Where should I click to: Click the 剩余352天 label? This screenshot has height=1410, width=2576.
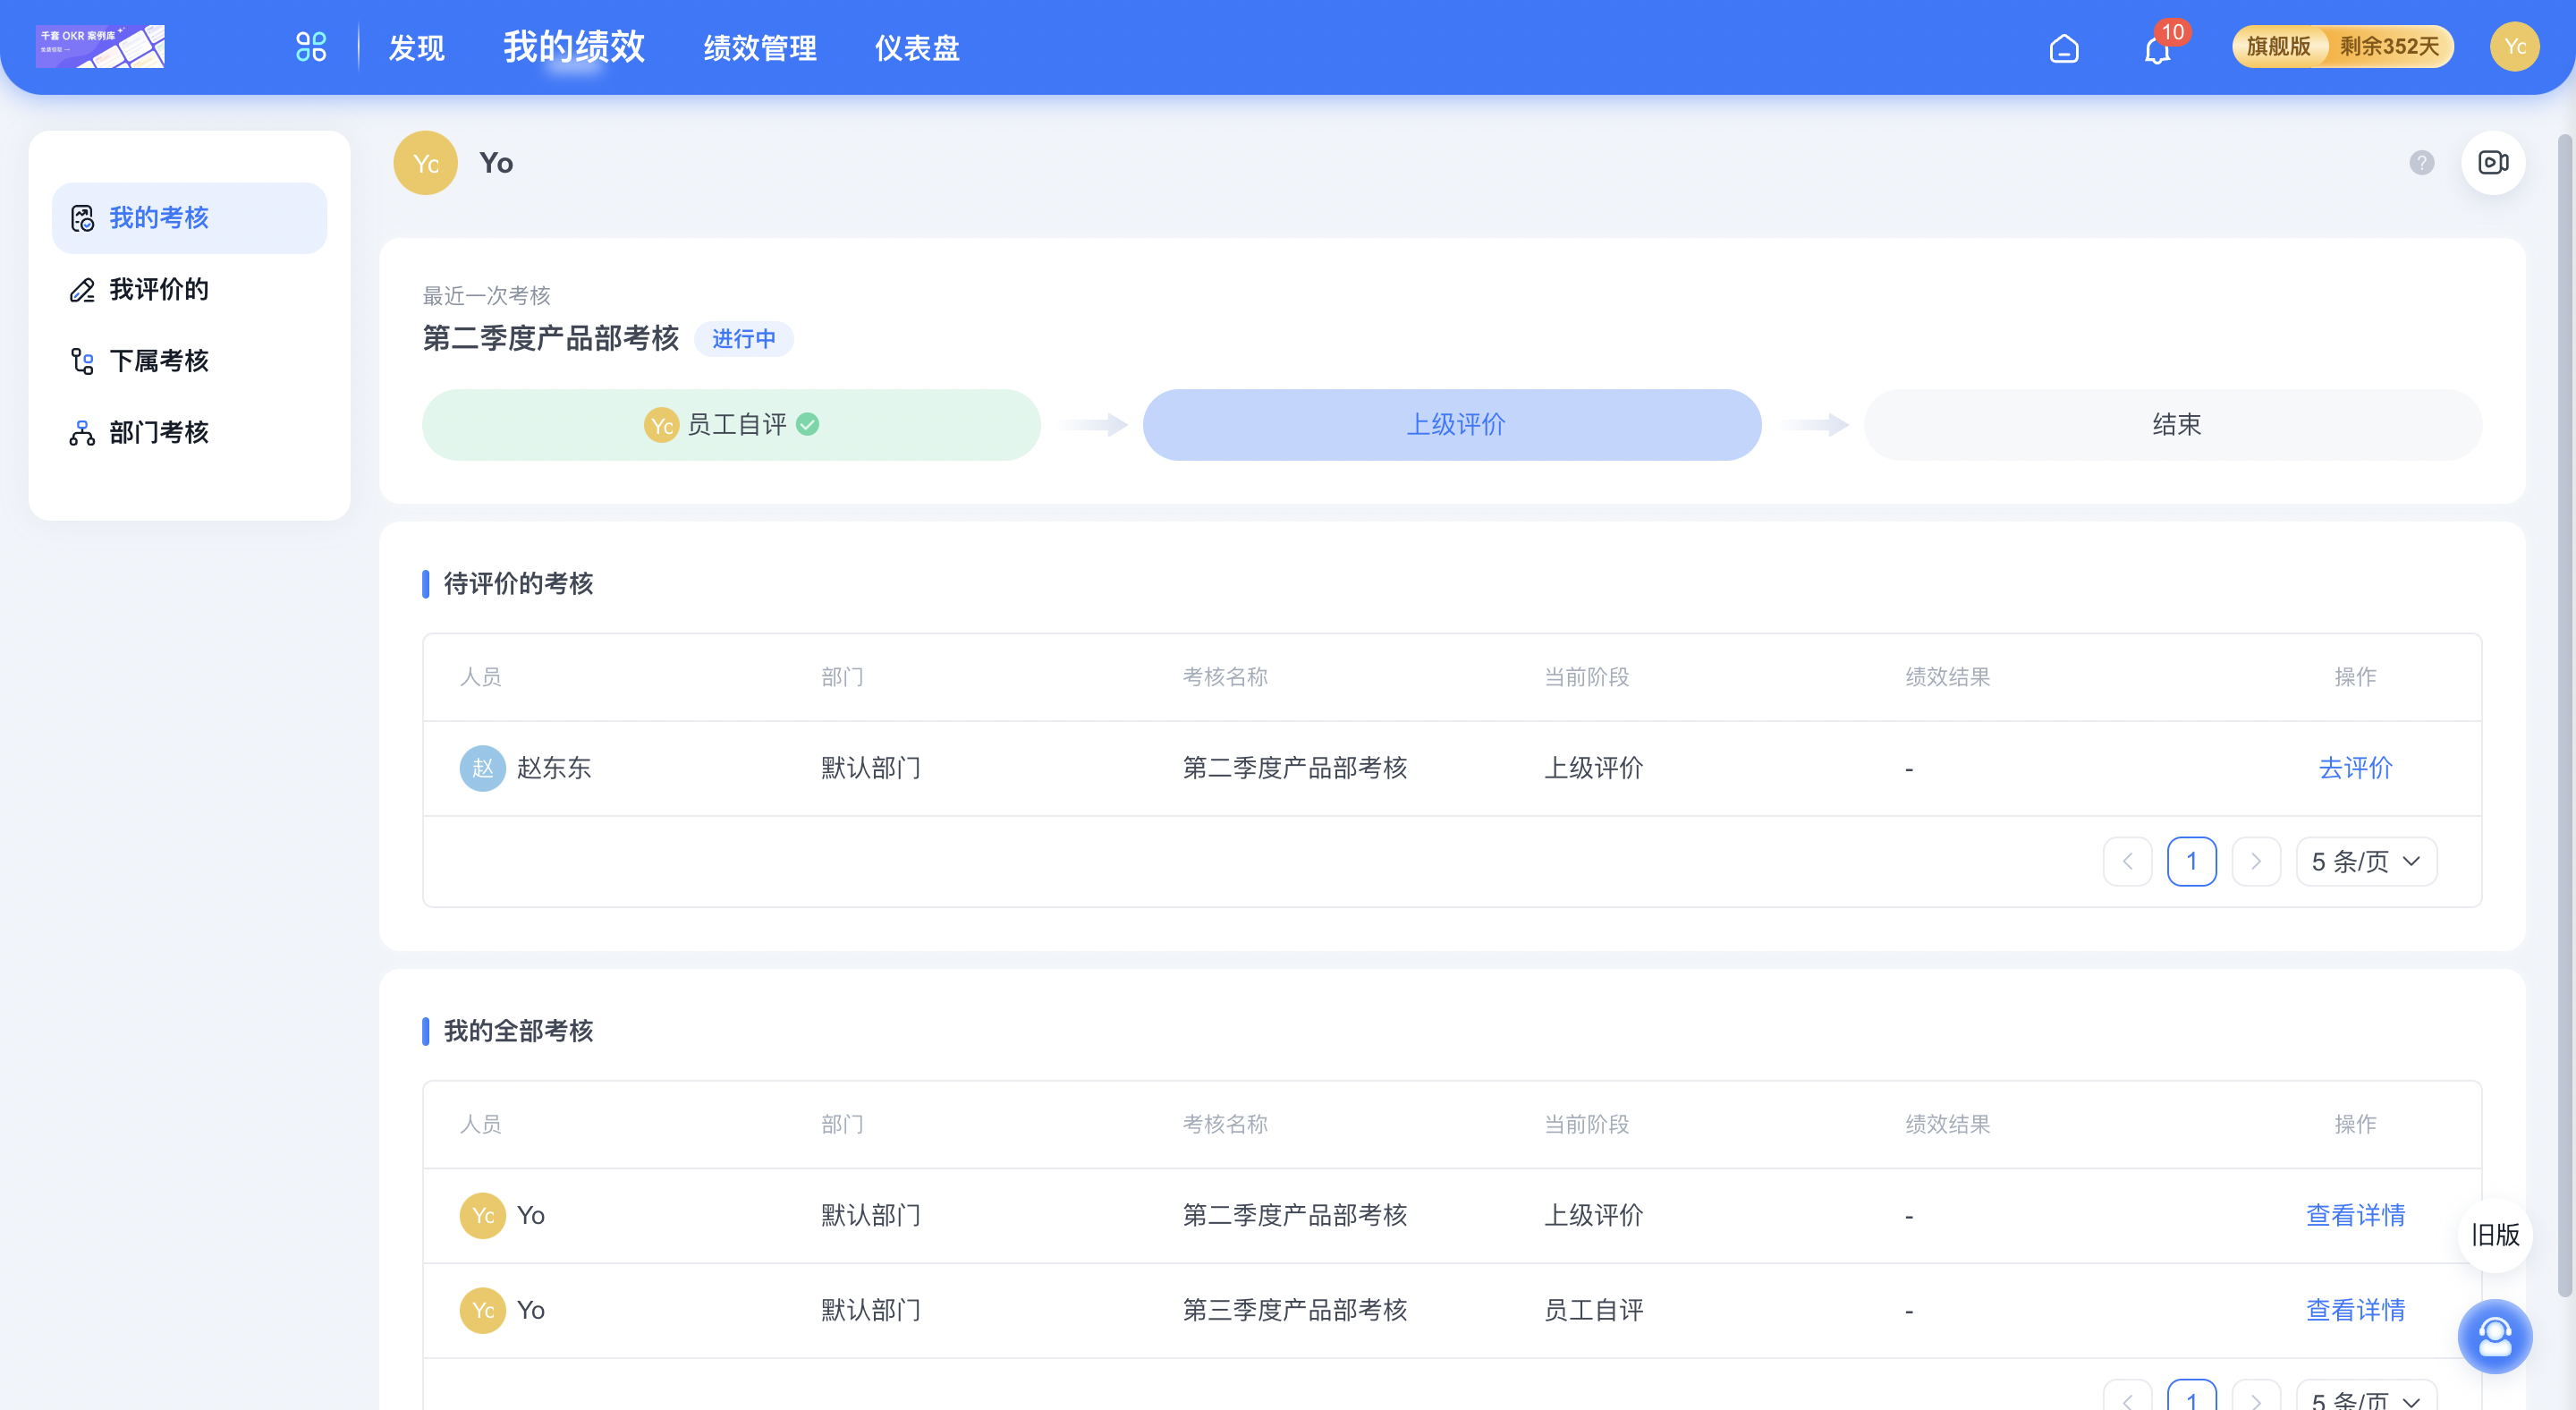(2390, 47)
